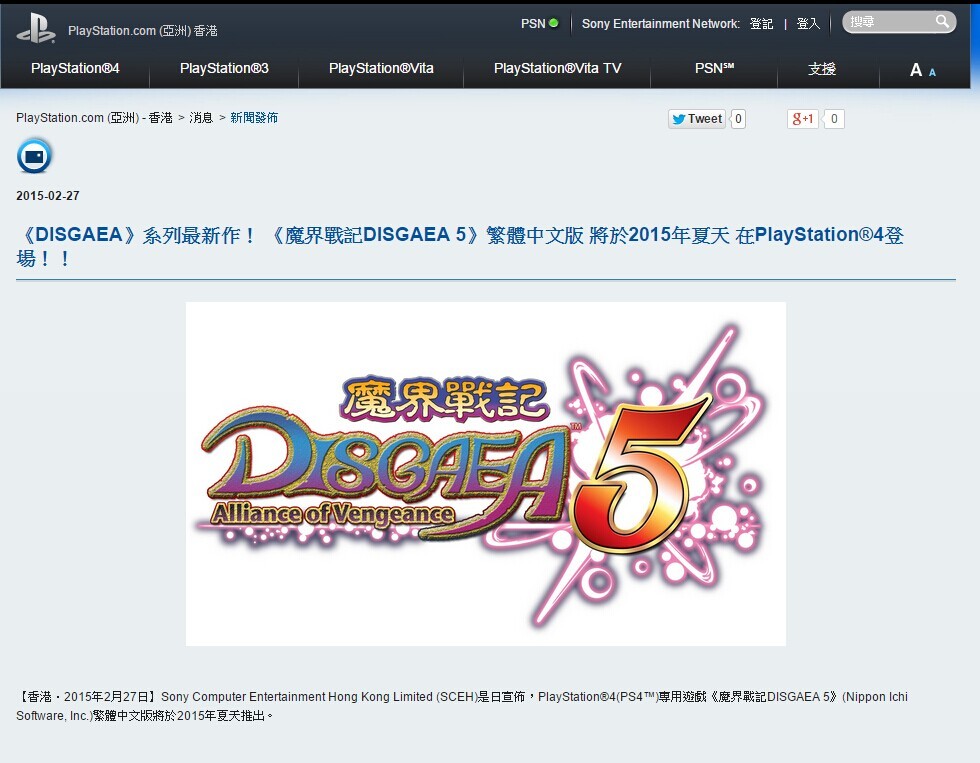Open the PlayStation®4 menu

(75, 69)
